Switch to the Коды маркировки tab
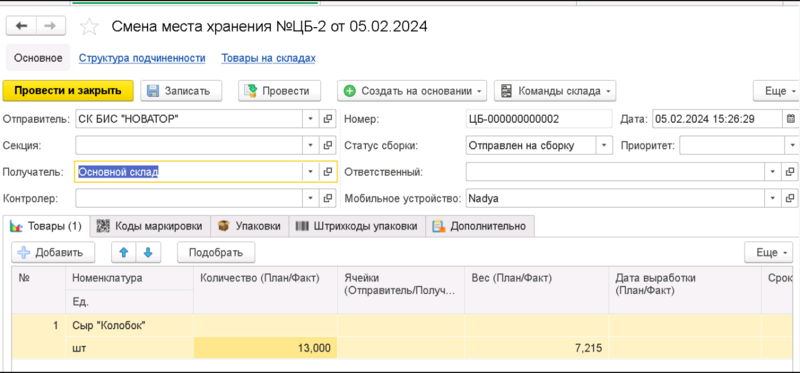This screenshot has height=373, width=800. [151, 226]
